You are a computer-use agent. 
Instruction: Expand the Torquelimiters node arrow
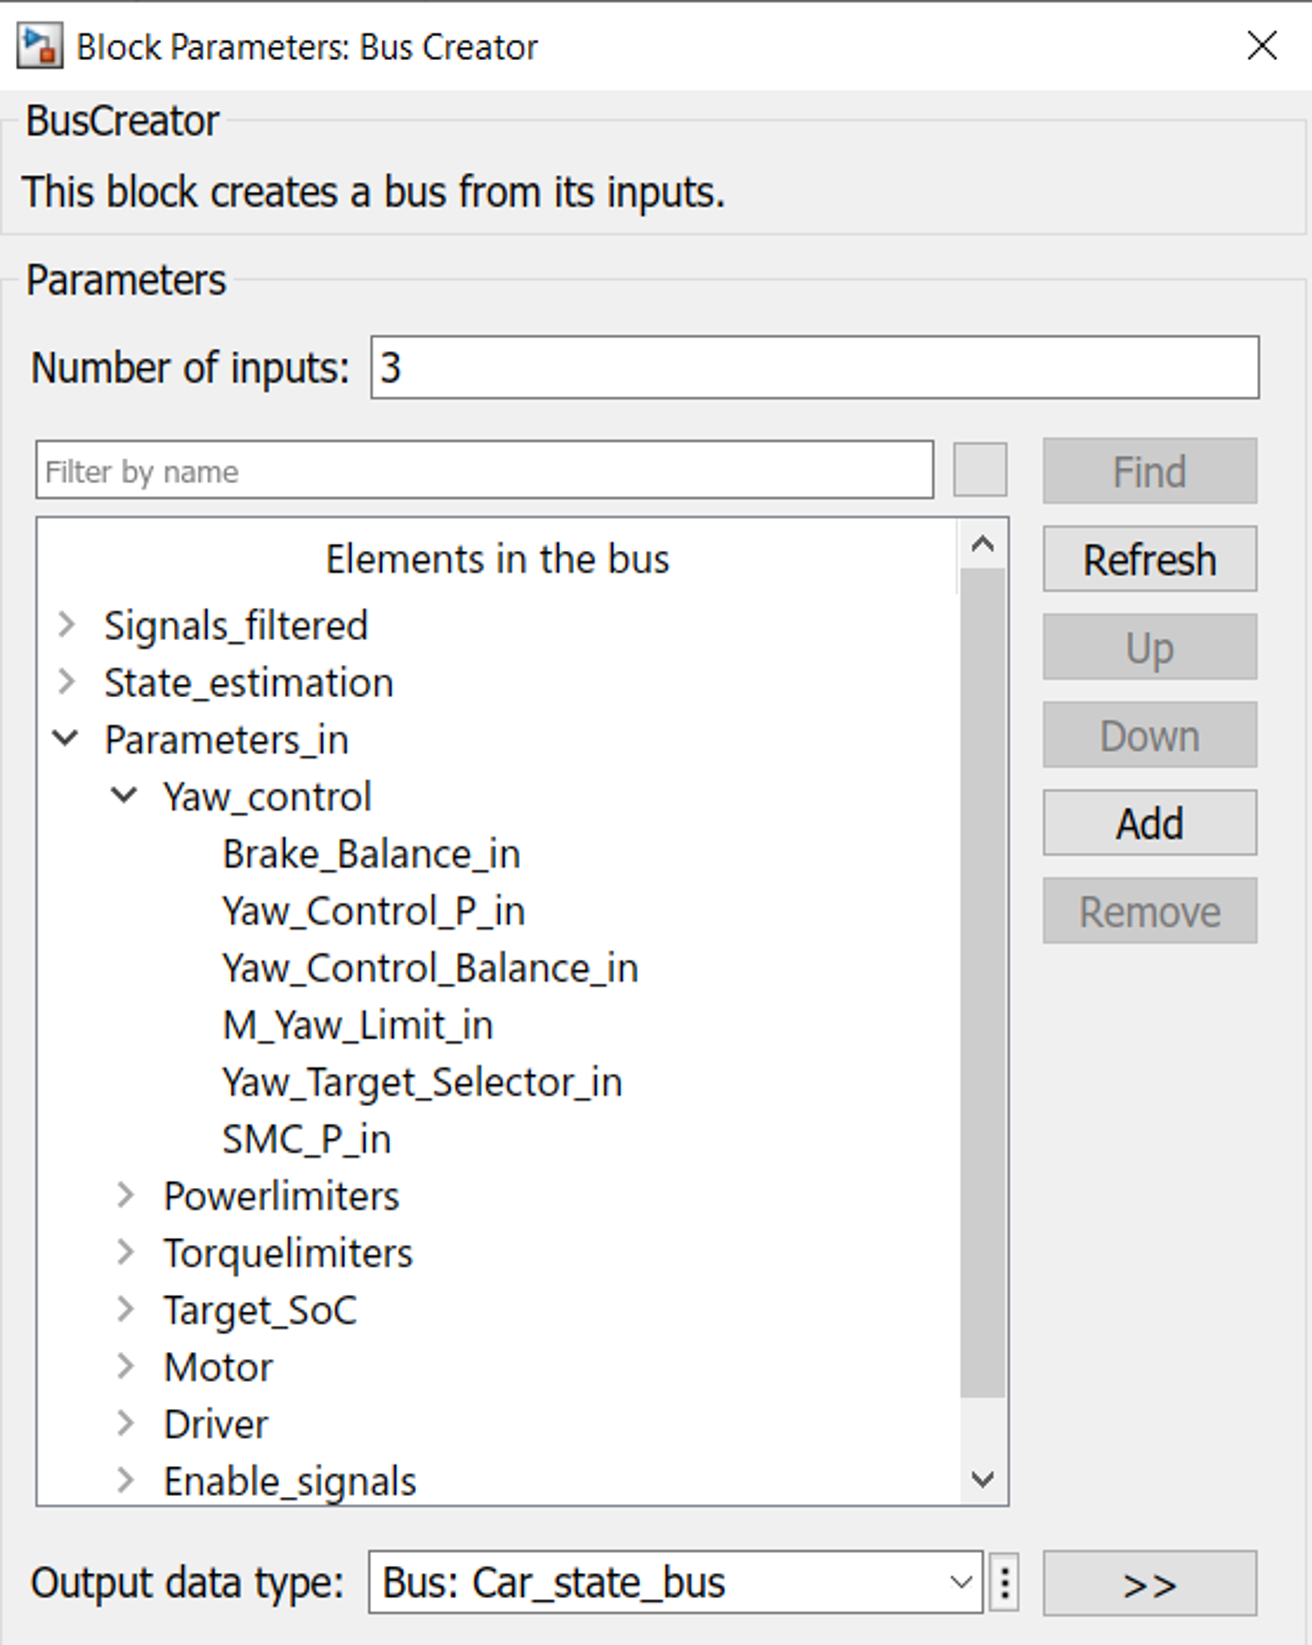pyautogui.click(x=126, y=1252)
